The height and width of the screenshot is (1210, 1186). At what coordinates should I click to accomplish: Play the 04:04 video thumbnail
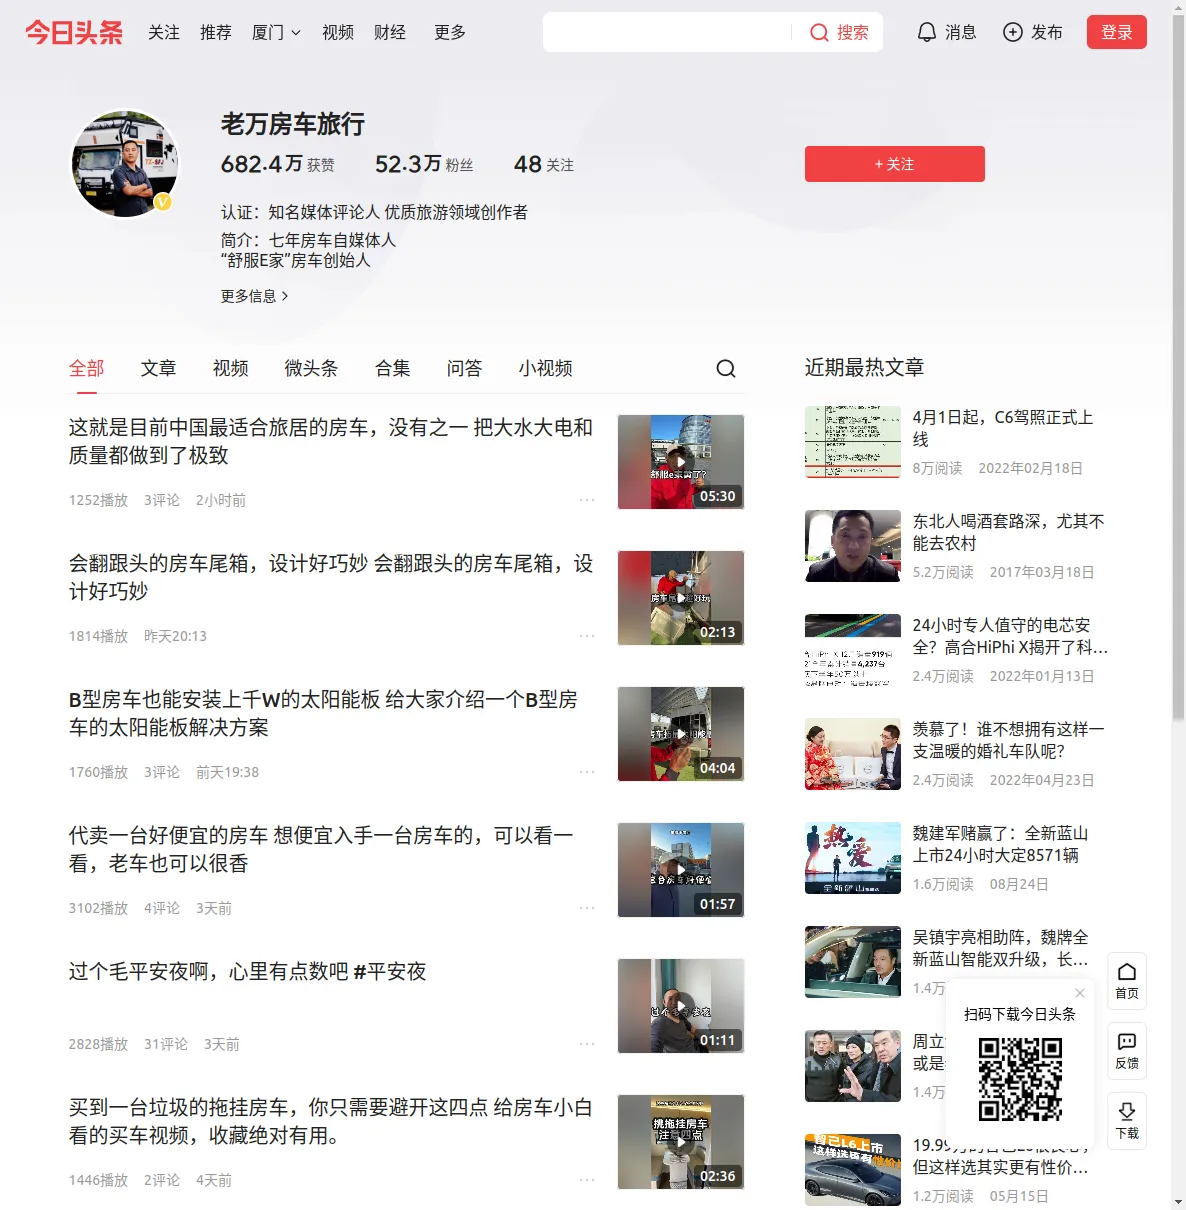[681, 734]
